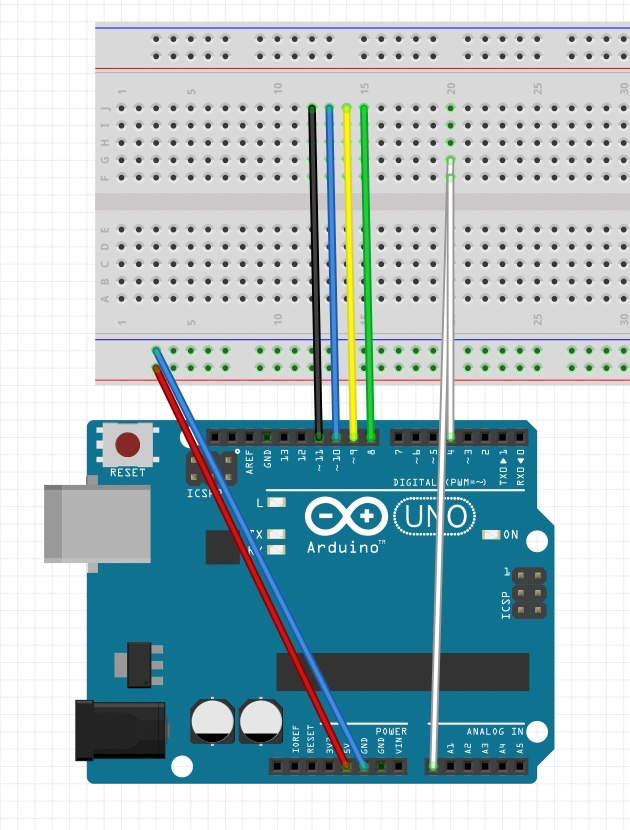Click the 3V3 power pin socket
Screen dimensions: 630x830
coord(329,766)
